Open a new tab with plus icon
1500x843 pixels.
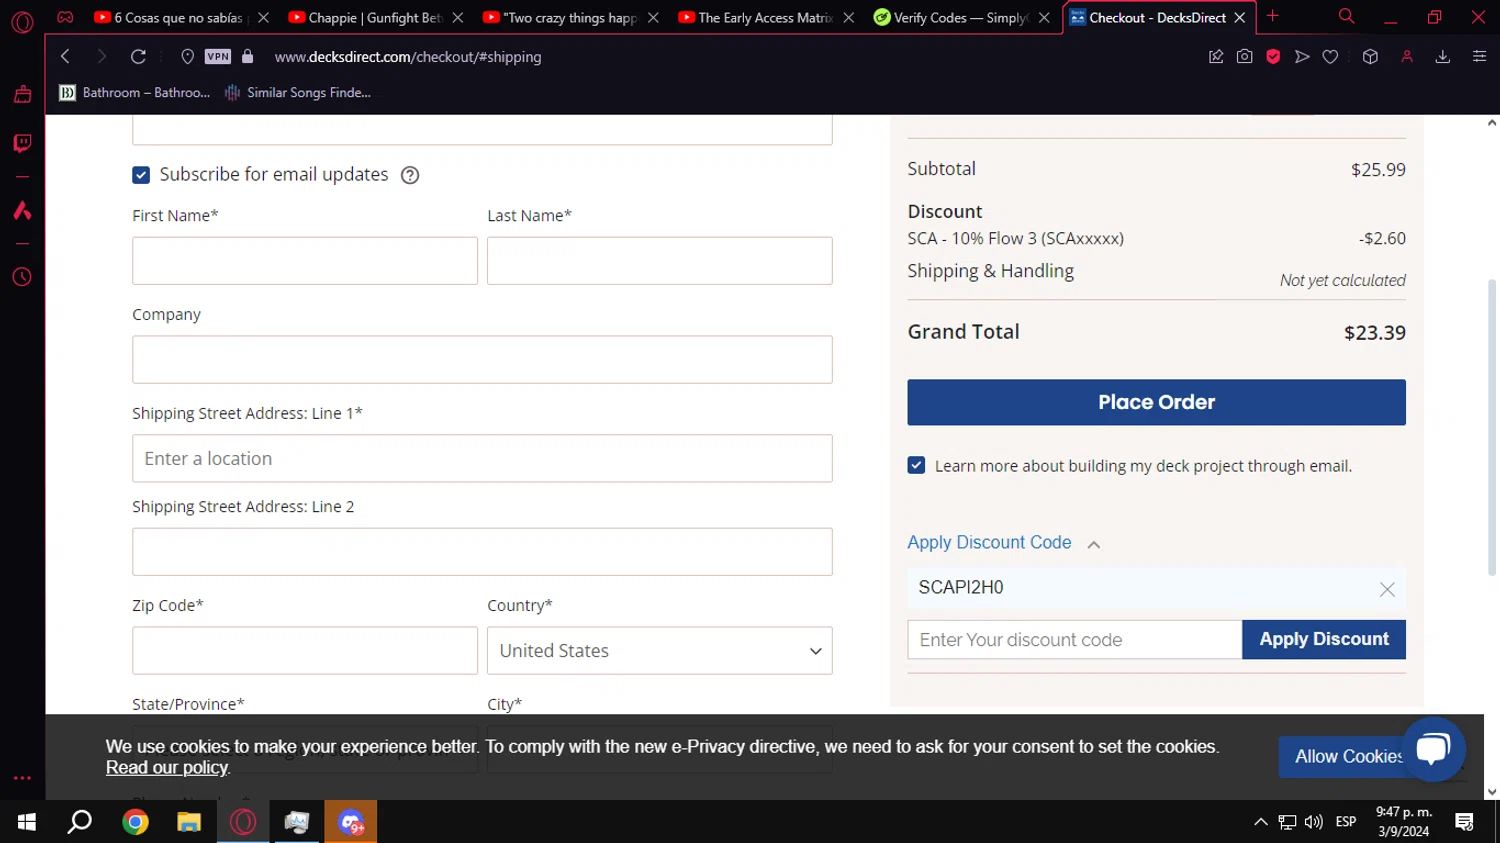click(1272, 17)
